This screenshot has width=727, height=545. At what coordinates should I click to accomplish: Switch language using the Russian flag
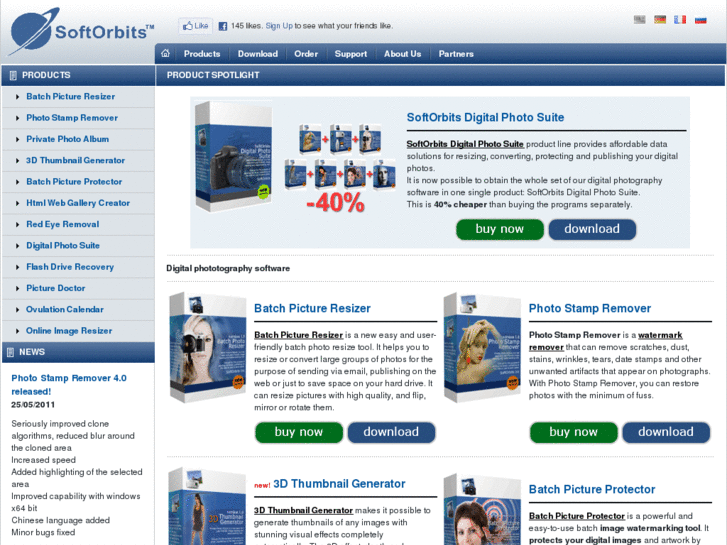pos(701,19)
